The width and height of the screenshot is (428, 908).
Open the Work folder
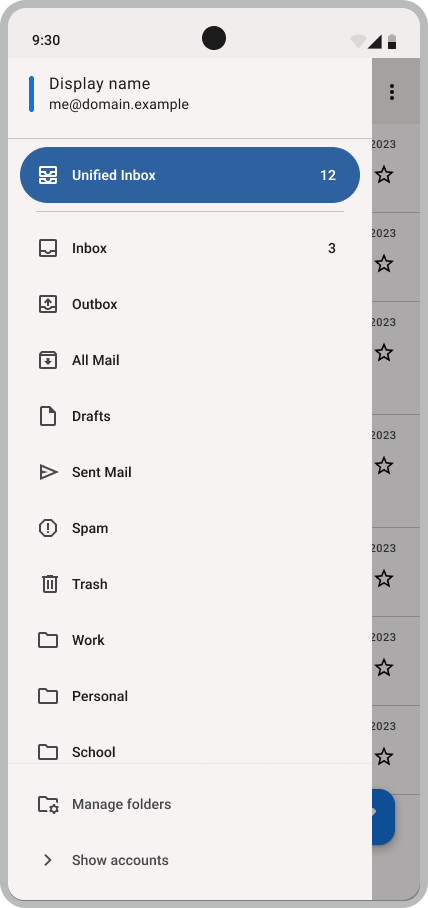pos(190,640)
